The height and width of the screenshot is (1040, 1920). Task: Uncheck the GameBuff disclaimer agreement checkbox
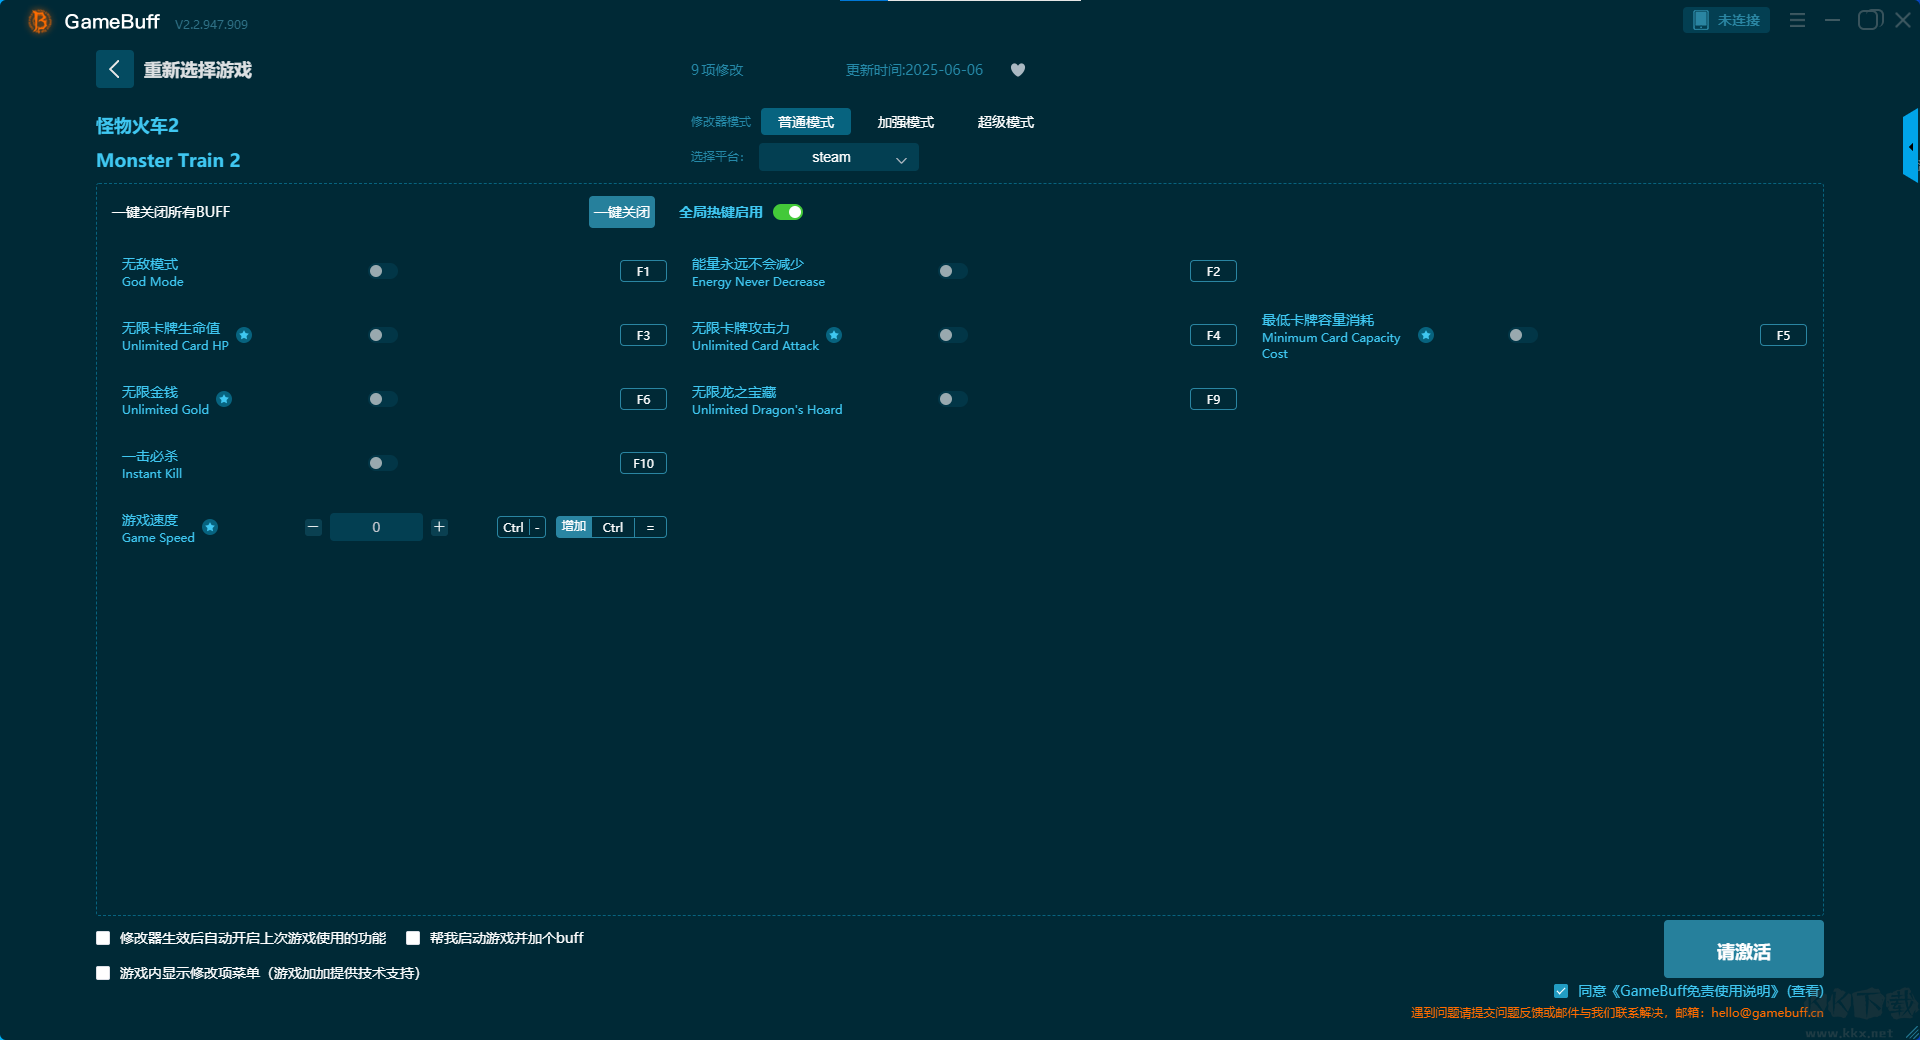click(x=1560, y=991)
